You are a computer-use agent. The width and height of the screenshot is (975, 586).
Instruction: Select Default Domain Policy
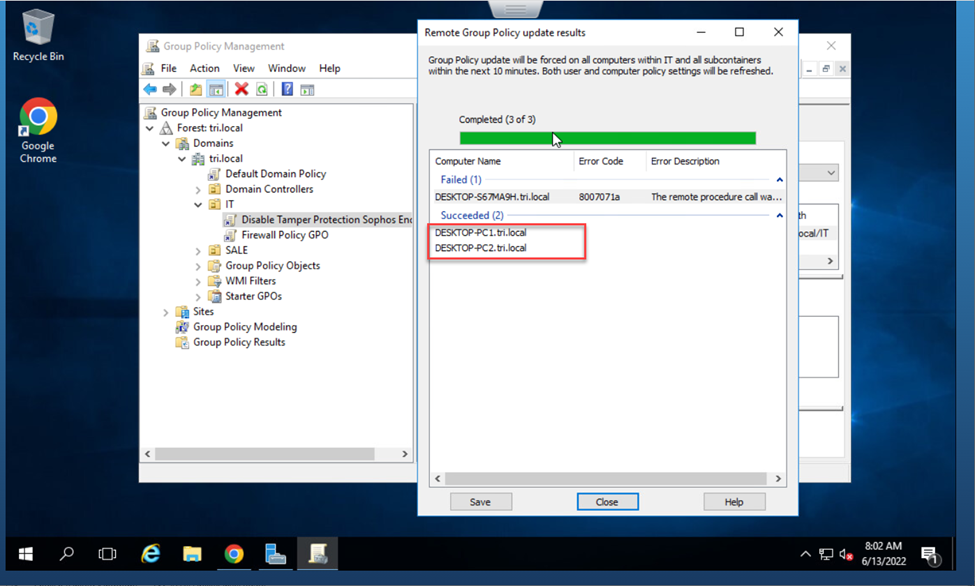[x=275, y=174]
